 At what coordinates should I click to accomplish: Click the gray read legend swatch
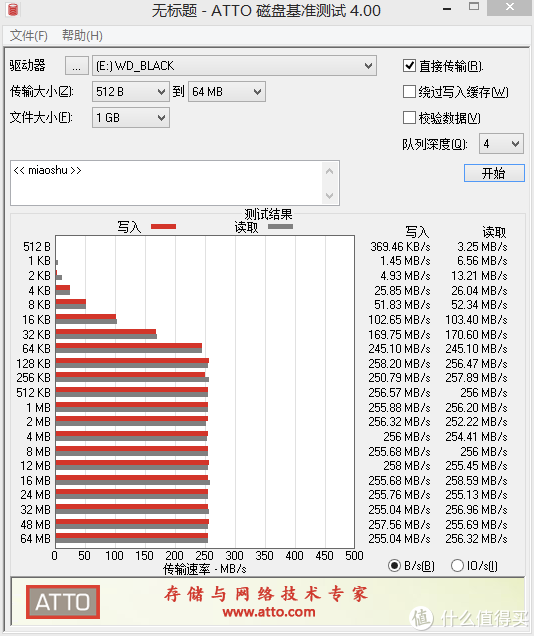pos(280,227)
